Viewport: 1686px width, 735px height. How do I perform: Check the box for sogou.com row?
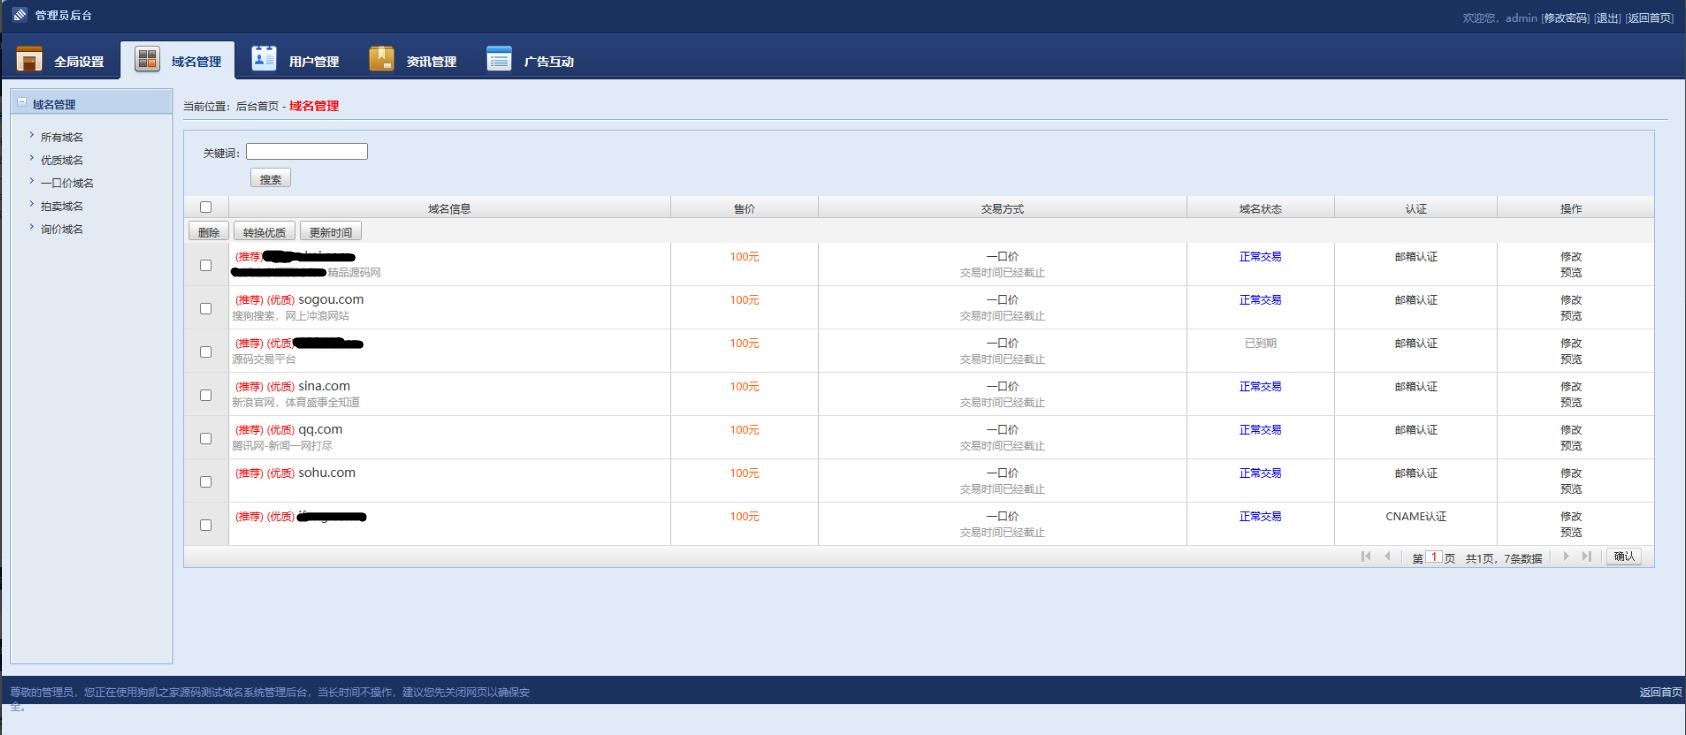206,308
